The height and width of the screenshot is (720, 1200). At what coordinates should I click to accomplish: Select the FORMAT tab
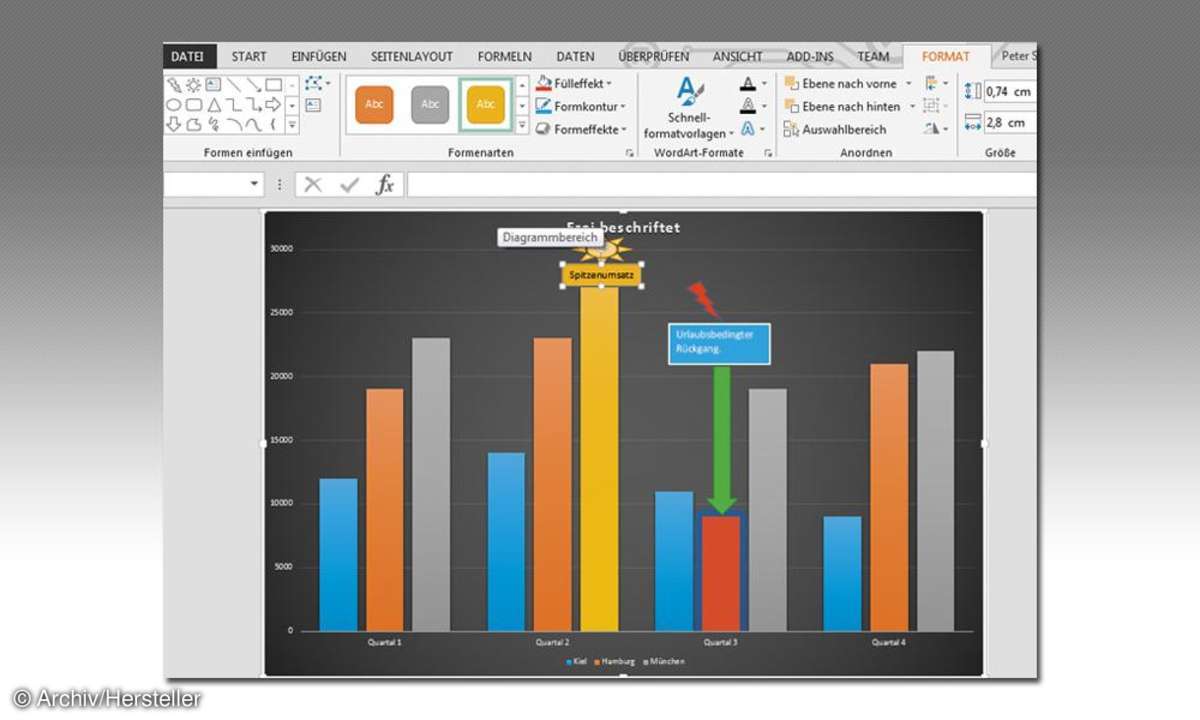945,57
